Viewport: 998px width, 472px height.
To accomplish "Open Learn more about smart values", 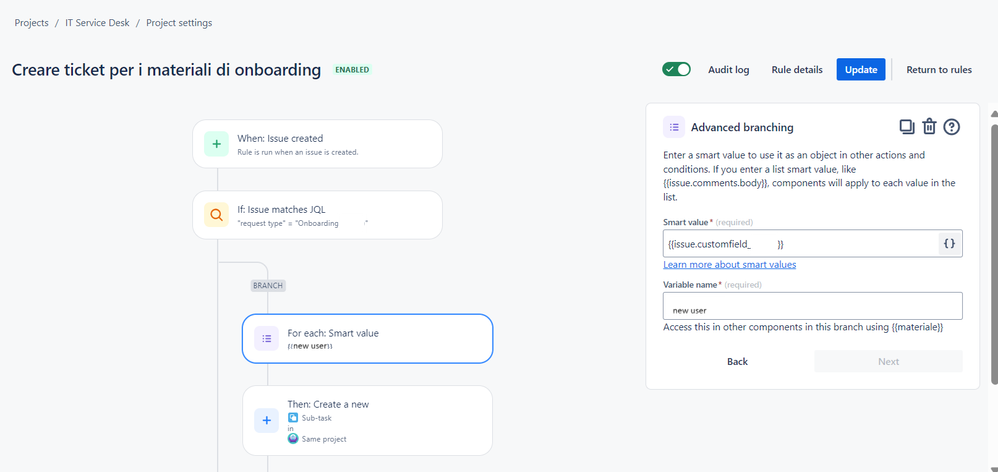I will [729, 265].
